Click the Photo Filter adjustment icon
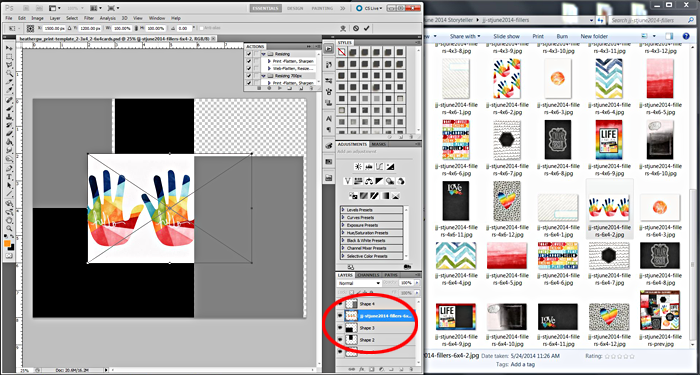The image size is (700, 375). pos(390,181)
